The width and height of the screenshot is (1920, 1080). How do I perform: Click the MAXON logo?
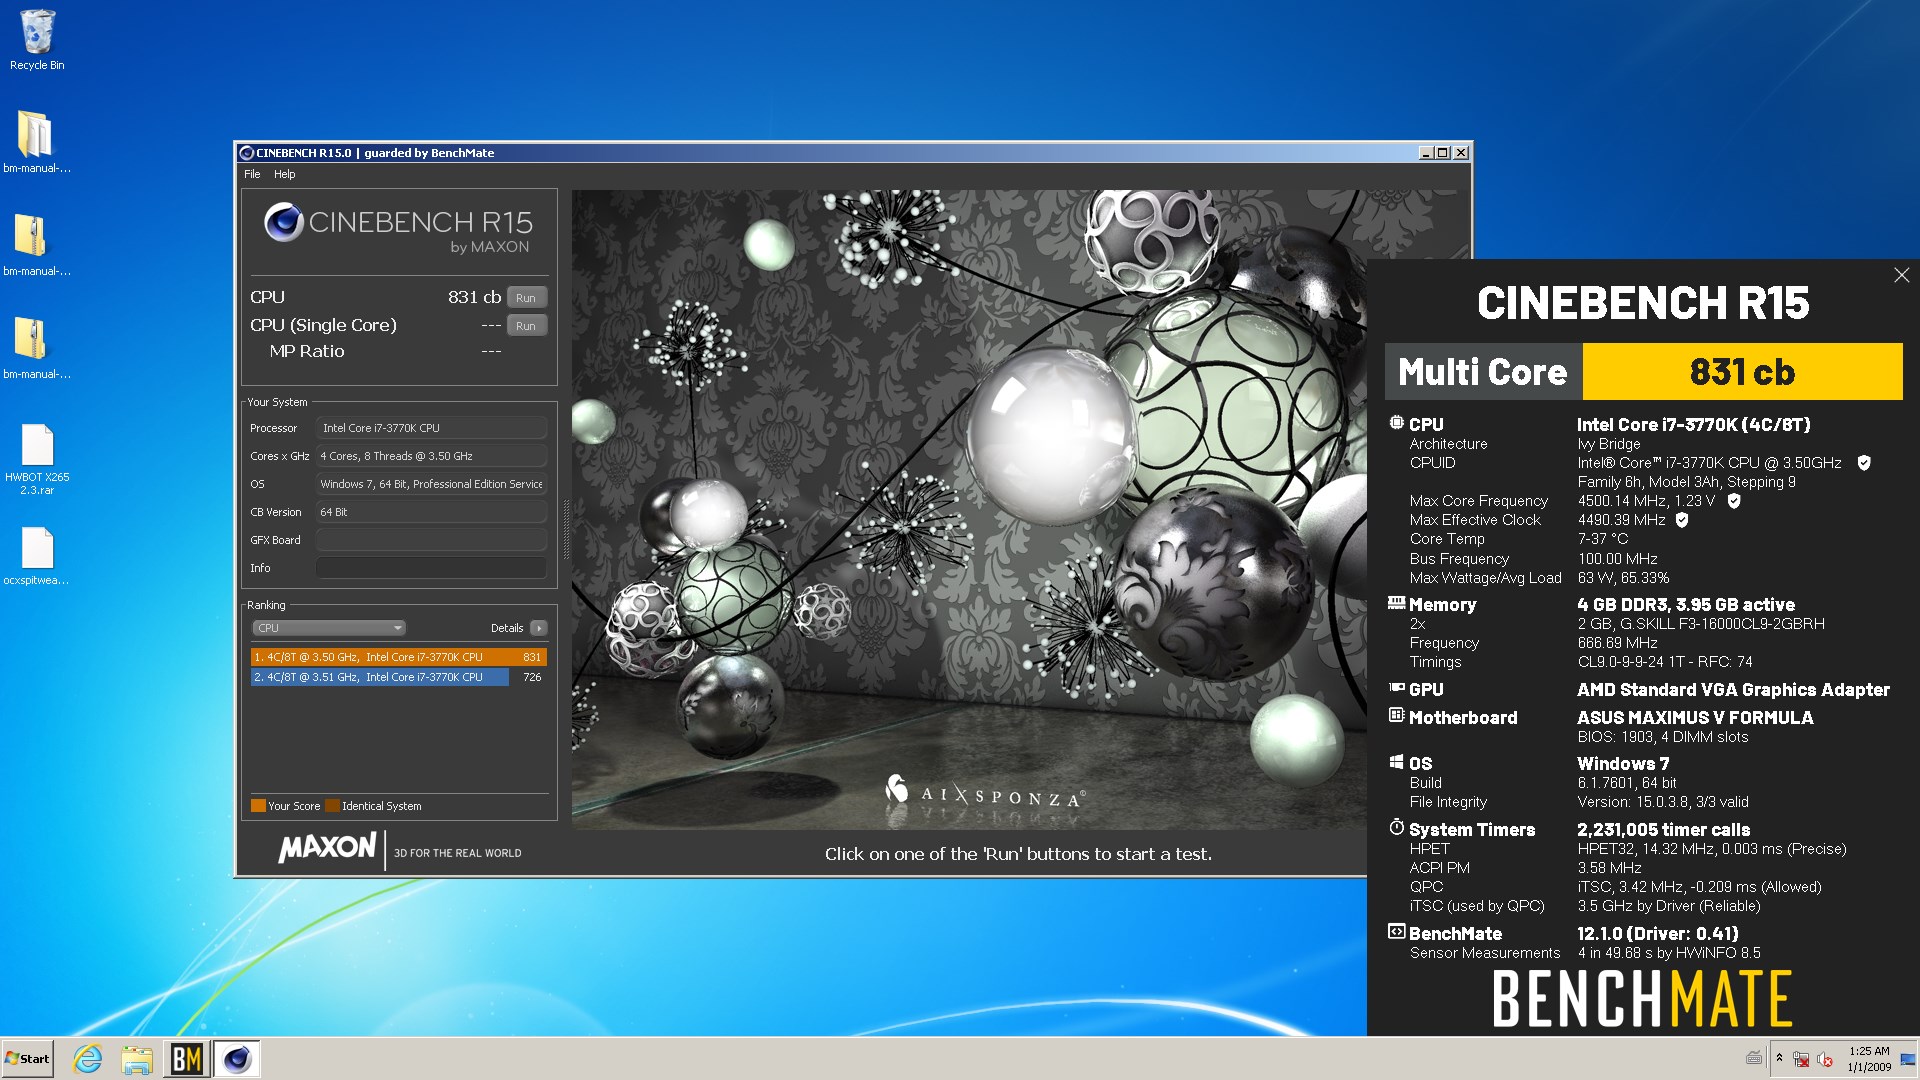tap(327, 848)
